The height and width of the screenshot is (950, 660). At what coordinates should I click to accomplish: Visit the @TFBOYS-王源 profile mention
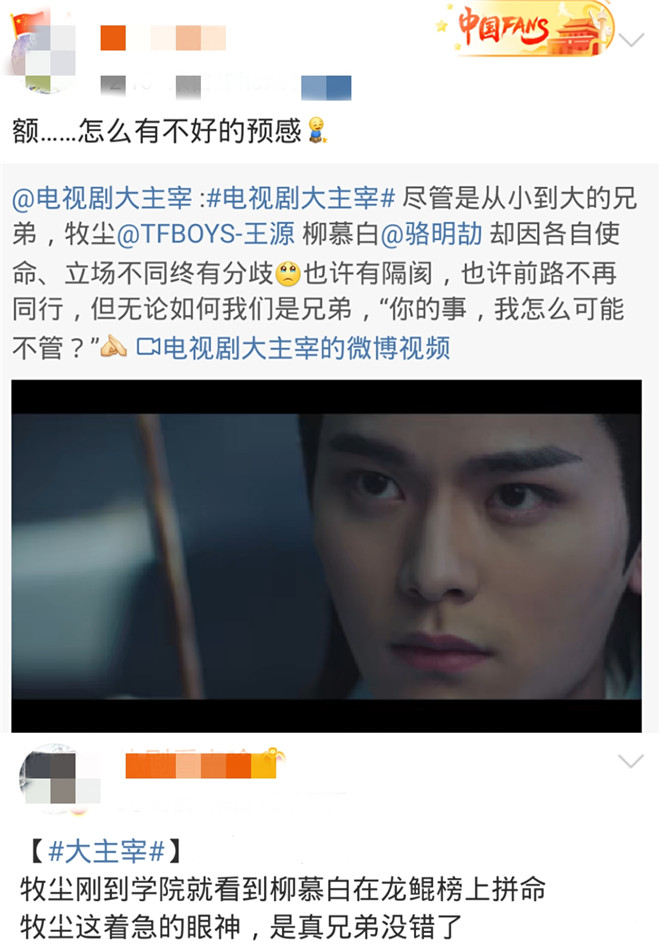click(x=205, y=234)
